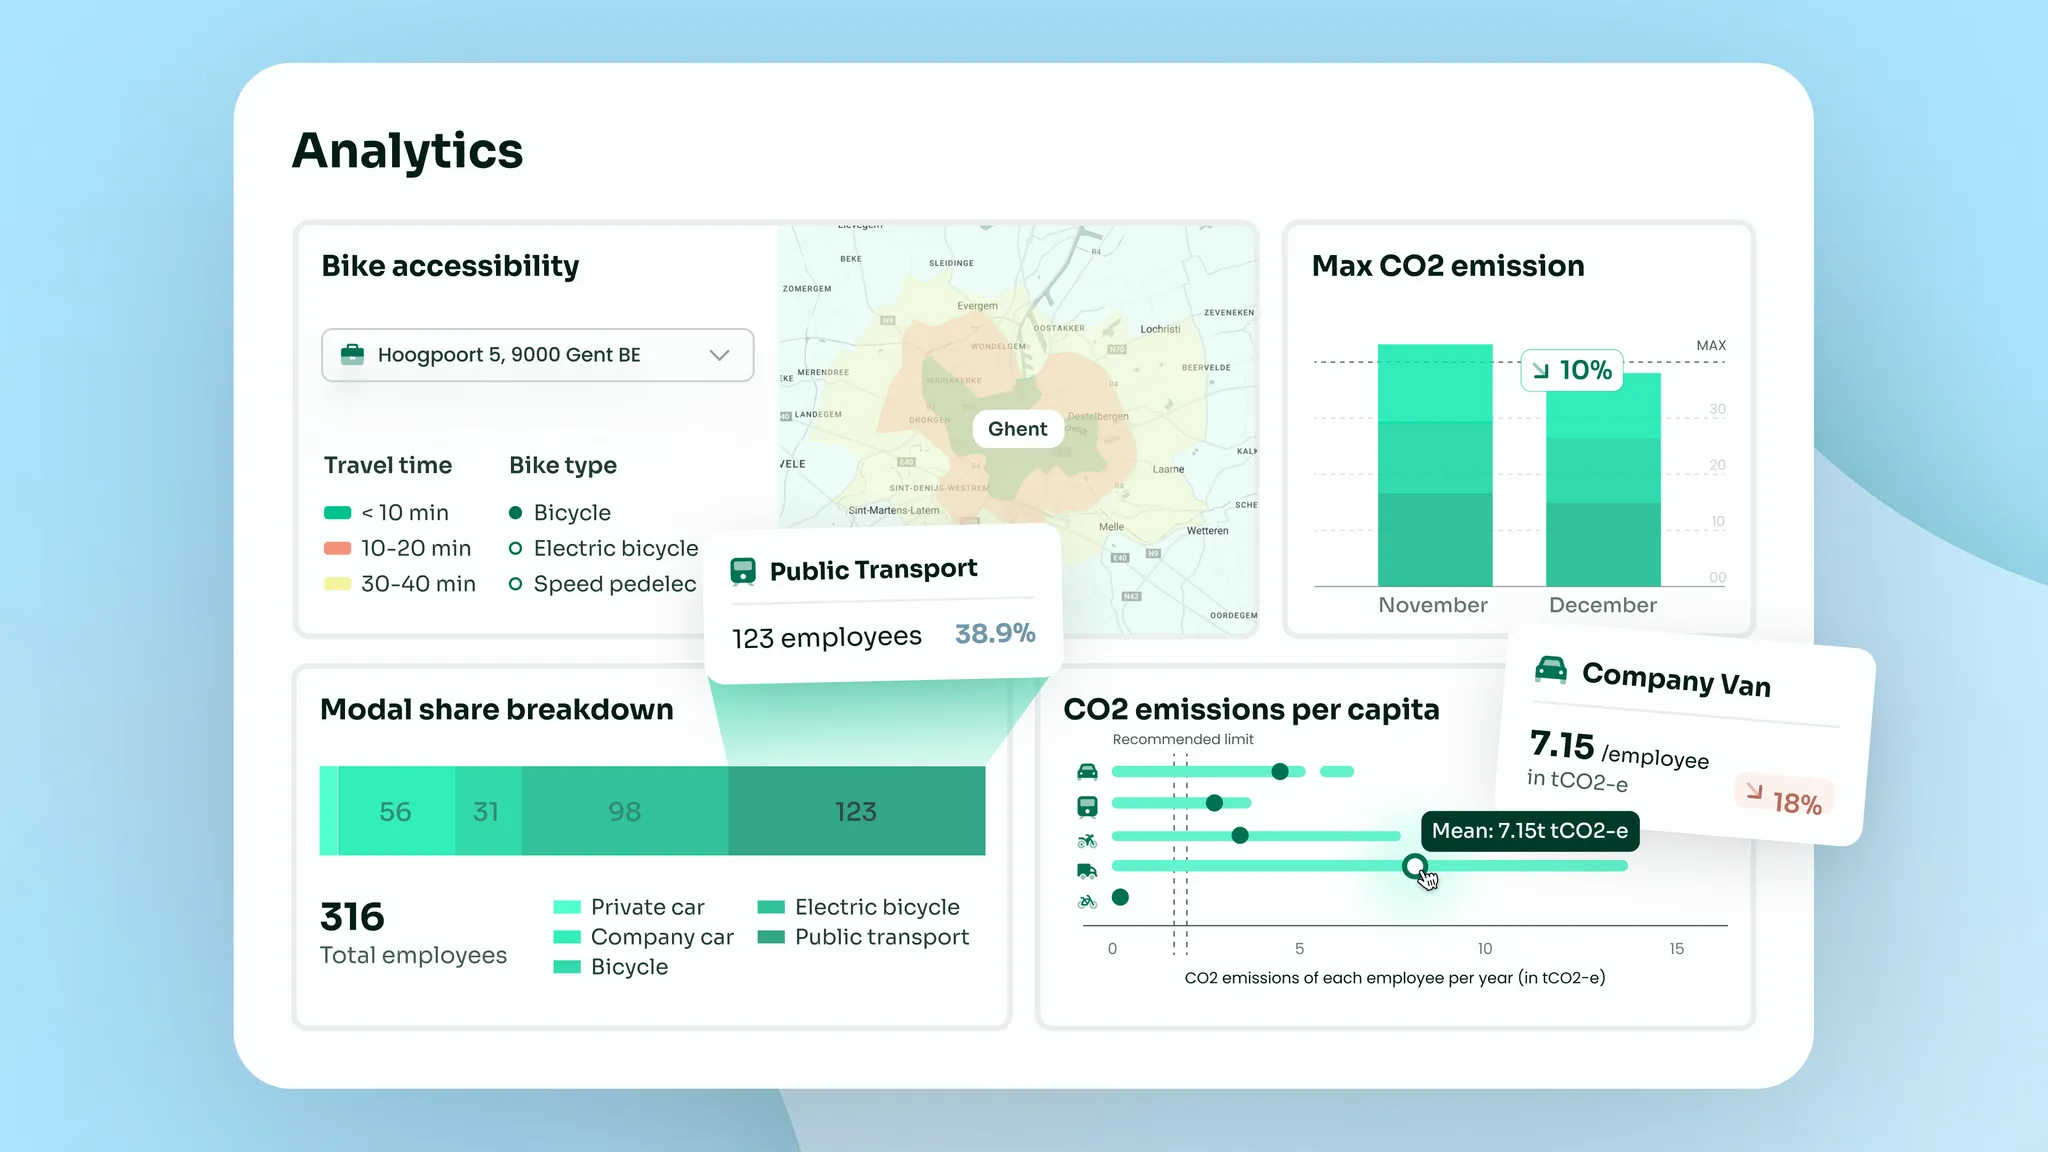Viewport: 2048px width, 1152px height.
Task: Click the 10% decrease badge
Action: (x=1572, y=371)
